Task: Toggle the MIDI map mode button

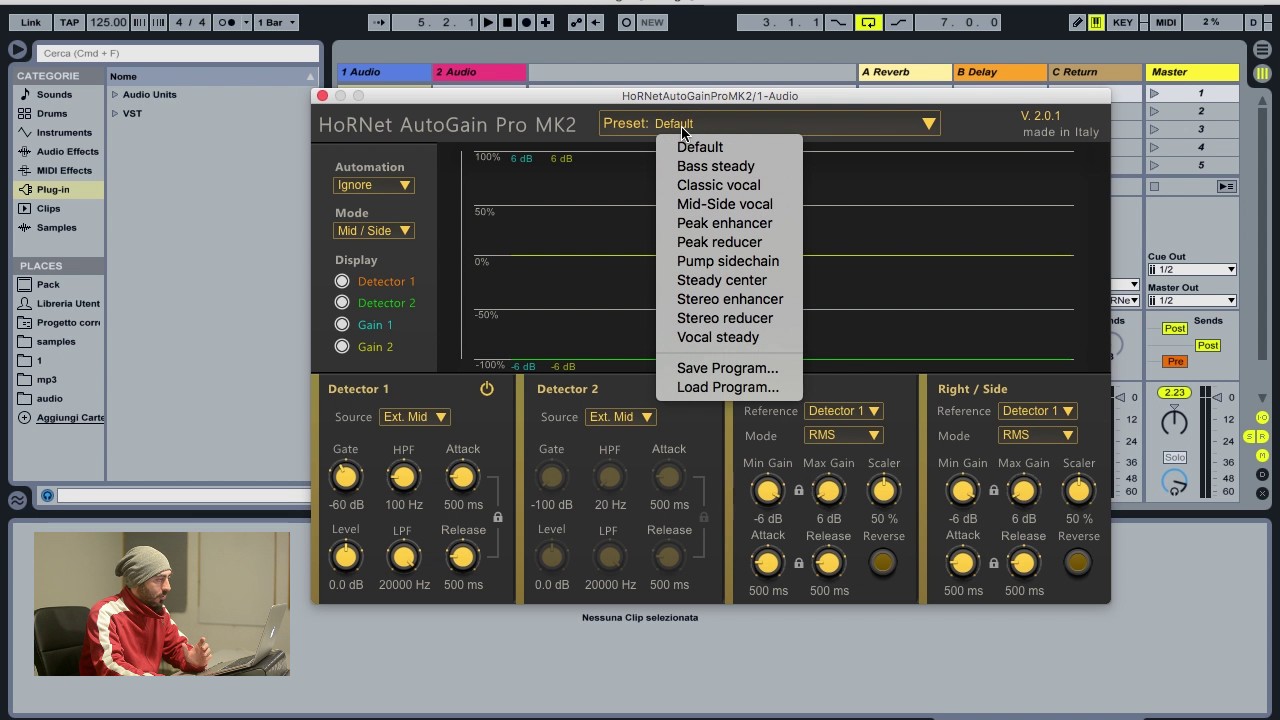Action: pos(1166,22)
